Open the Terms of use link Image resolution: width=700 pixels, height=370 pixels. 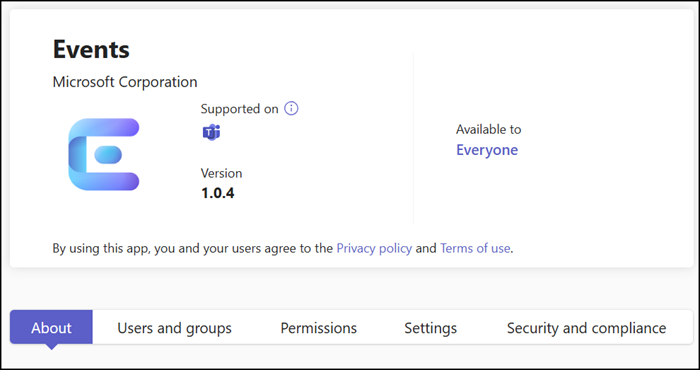(x=475, y=248)
